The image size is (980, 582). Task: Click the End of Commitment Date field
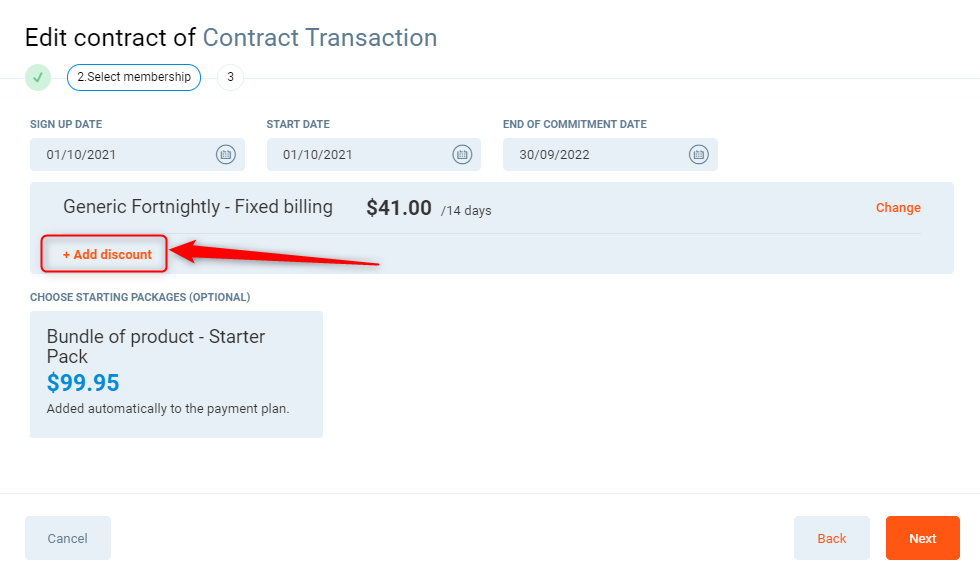click(590, 155)
